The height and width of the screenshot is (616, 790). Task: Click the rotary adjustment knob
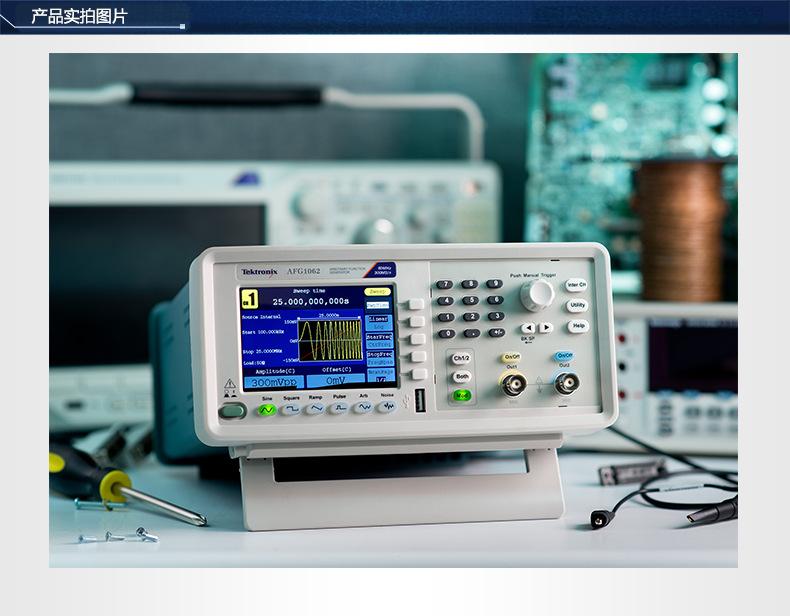tap(537, 293)
